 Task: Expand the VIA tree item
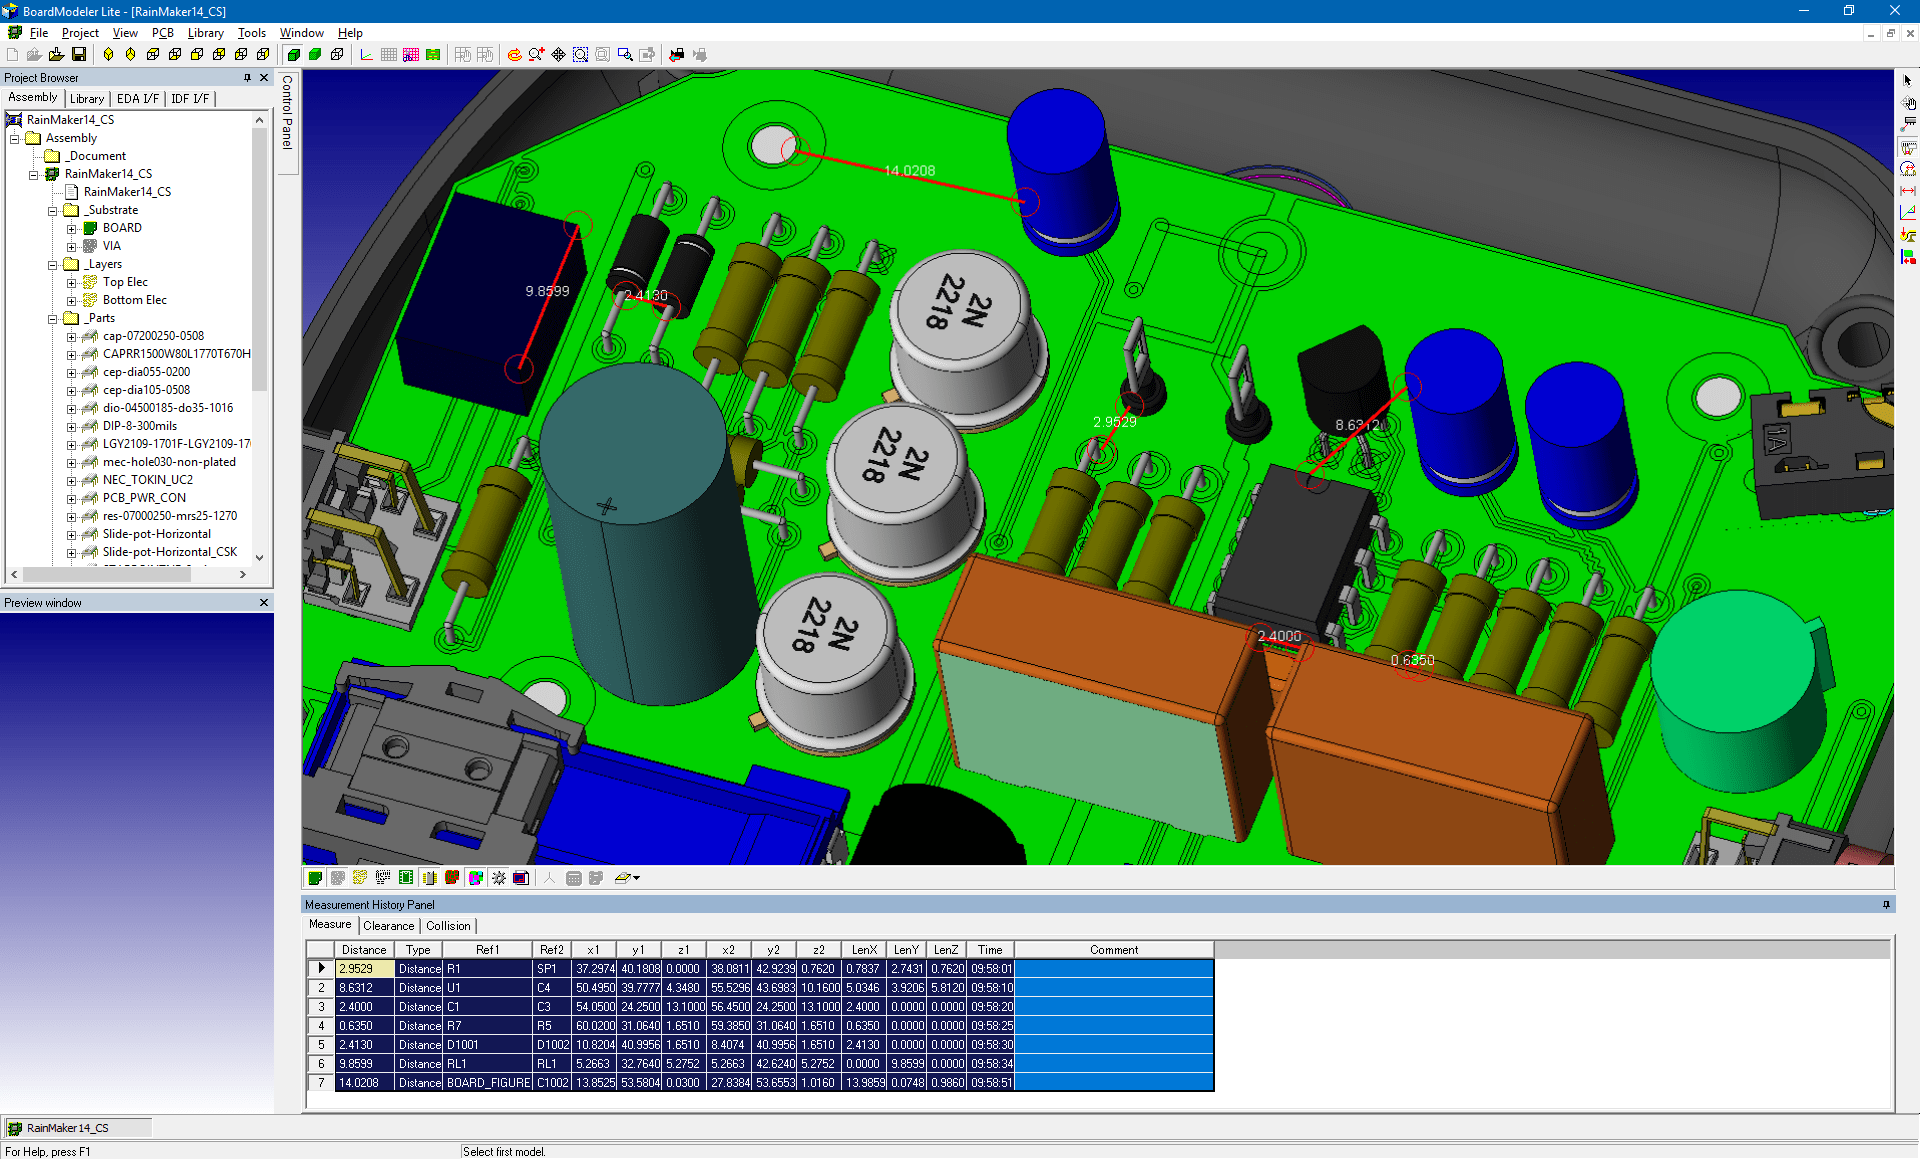71,246
